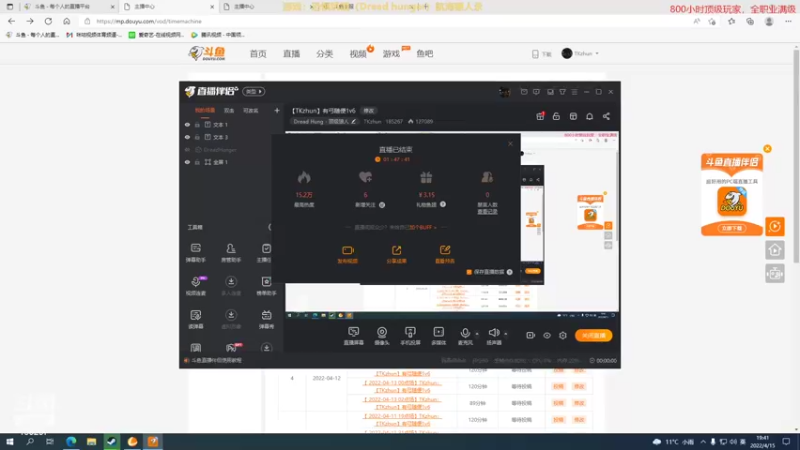This screenshot has height=450, width=800.
Task: Edit the Dread Hunger category pencil icon
Action: pos(353,121)
